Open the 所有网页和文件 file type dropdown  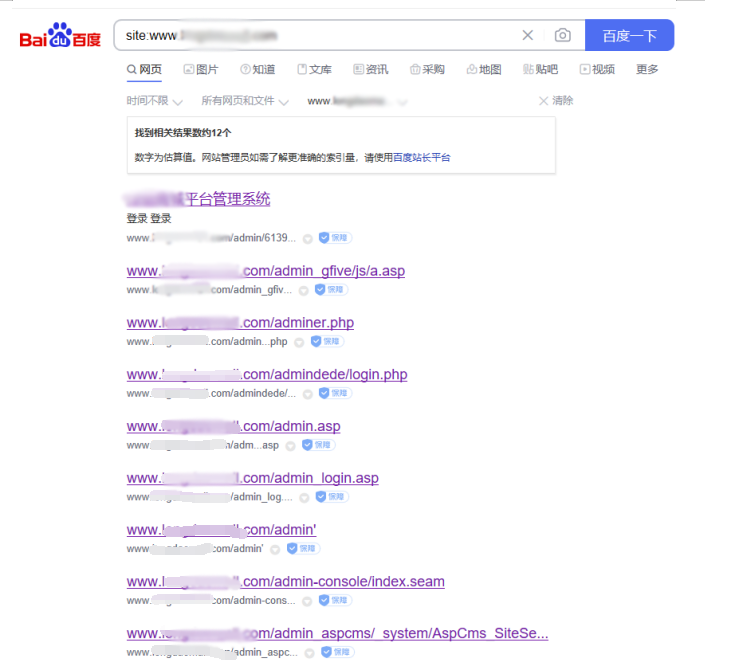245,101
